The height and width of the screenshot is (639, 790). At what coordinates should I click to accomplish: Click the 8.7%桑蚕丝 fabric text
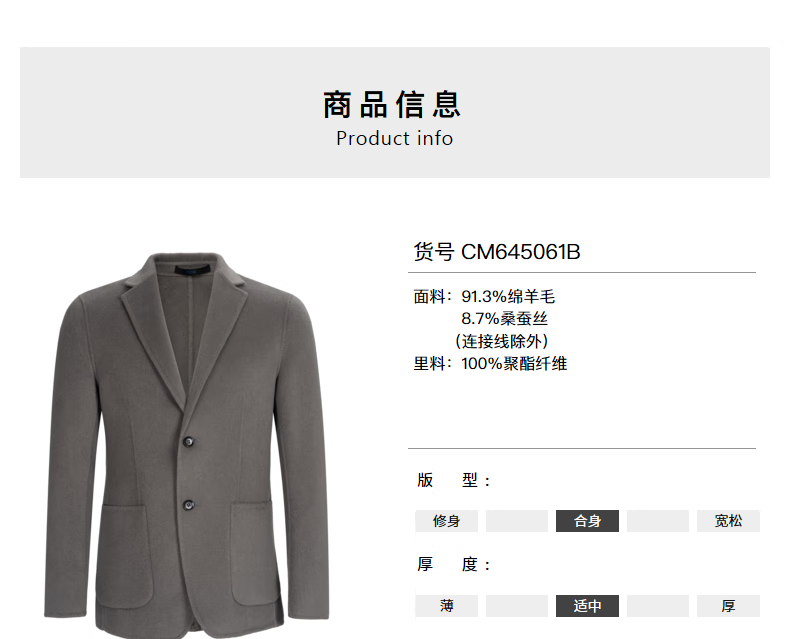coord(504,318)
